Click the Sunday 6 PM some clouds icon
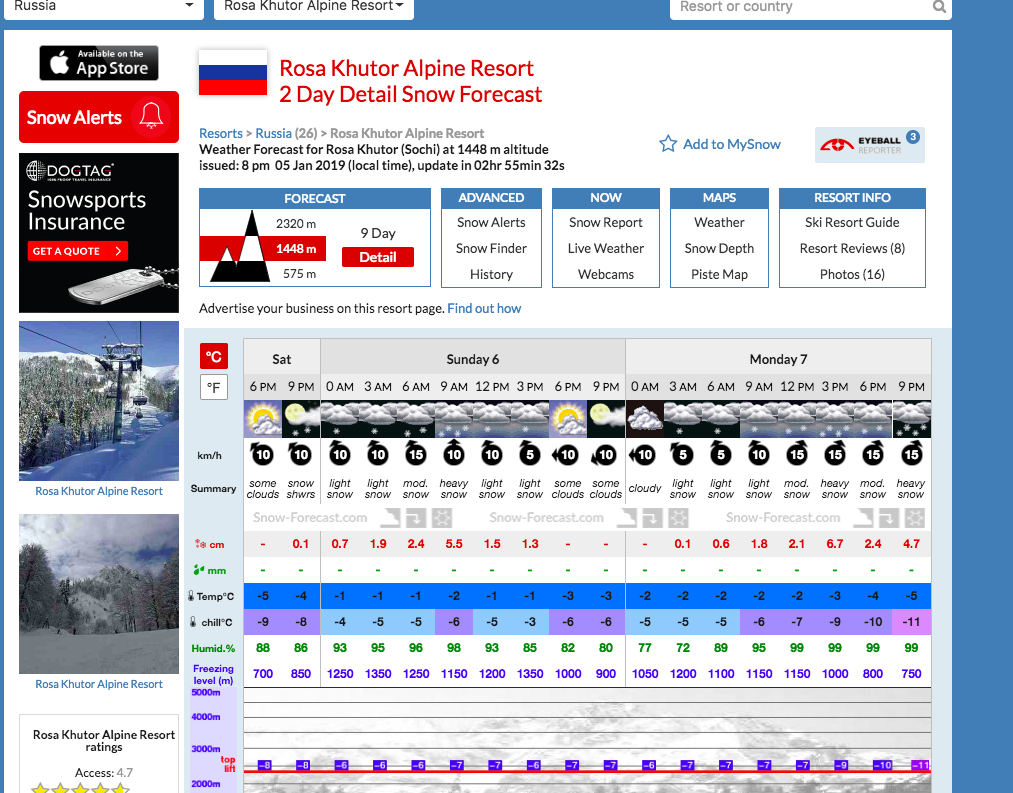This screenshot has width=1013, height=793. (568, 419)
